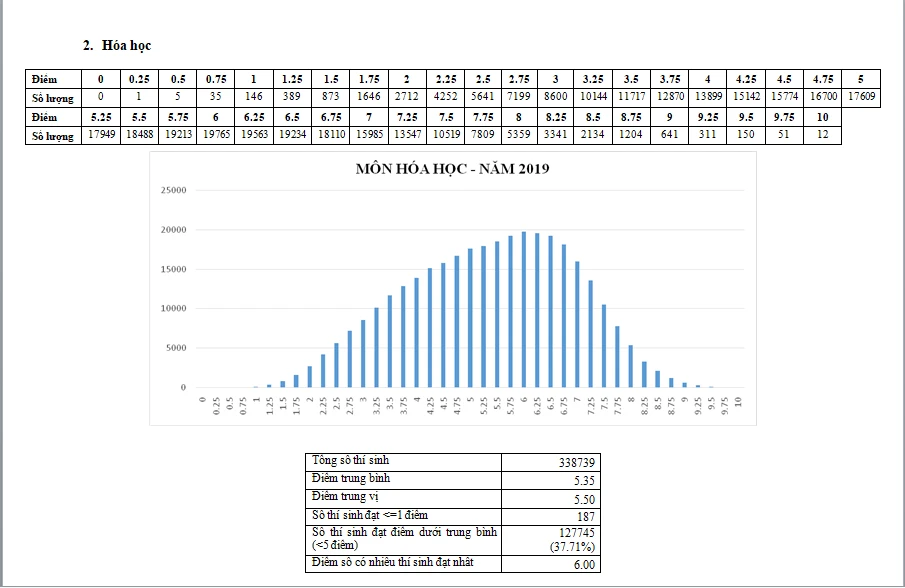905x588 pixels.
Task: Select the 5000 label on the y-axis
Action: (x=176, y=348)
